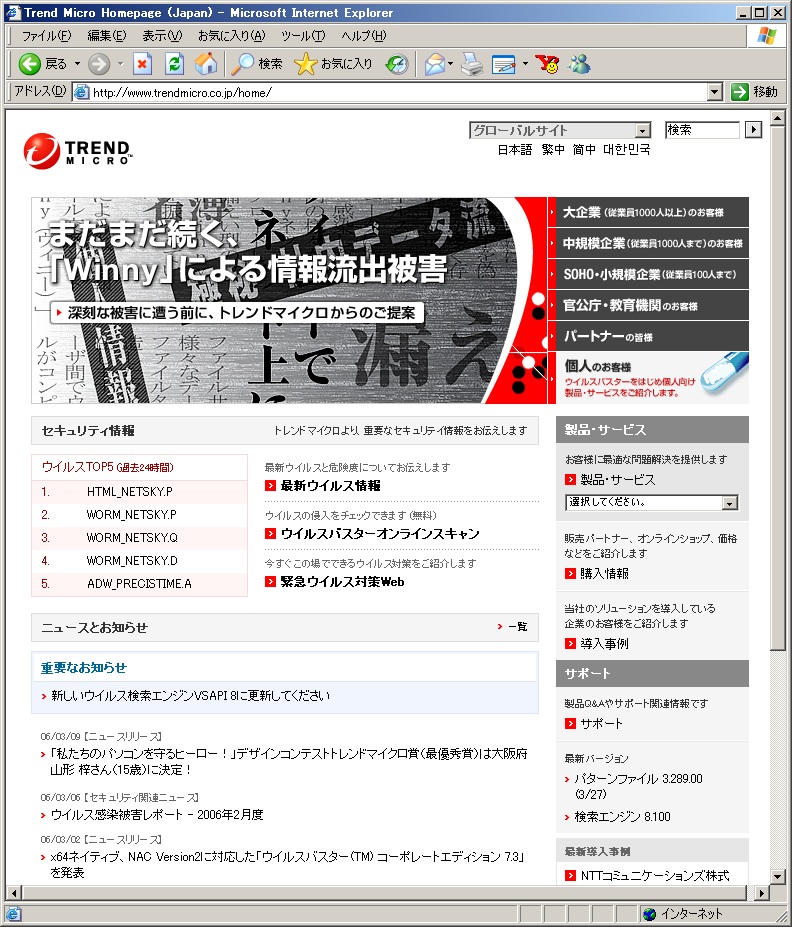Image resolution: width=792 pixels, height=927 pixels.
Task: Click red arrow beside 最新ウイルス情報
Action: [x=270, y=485]
